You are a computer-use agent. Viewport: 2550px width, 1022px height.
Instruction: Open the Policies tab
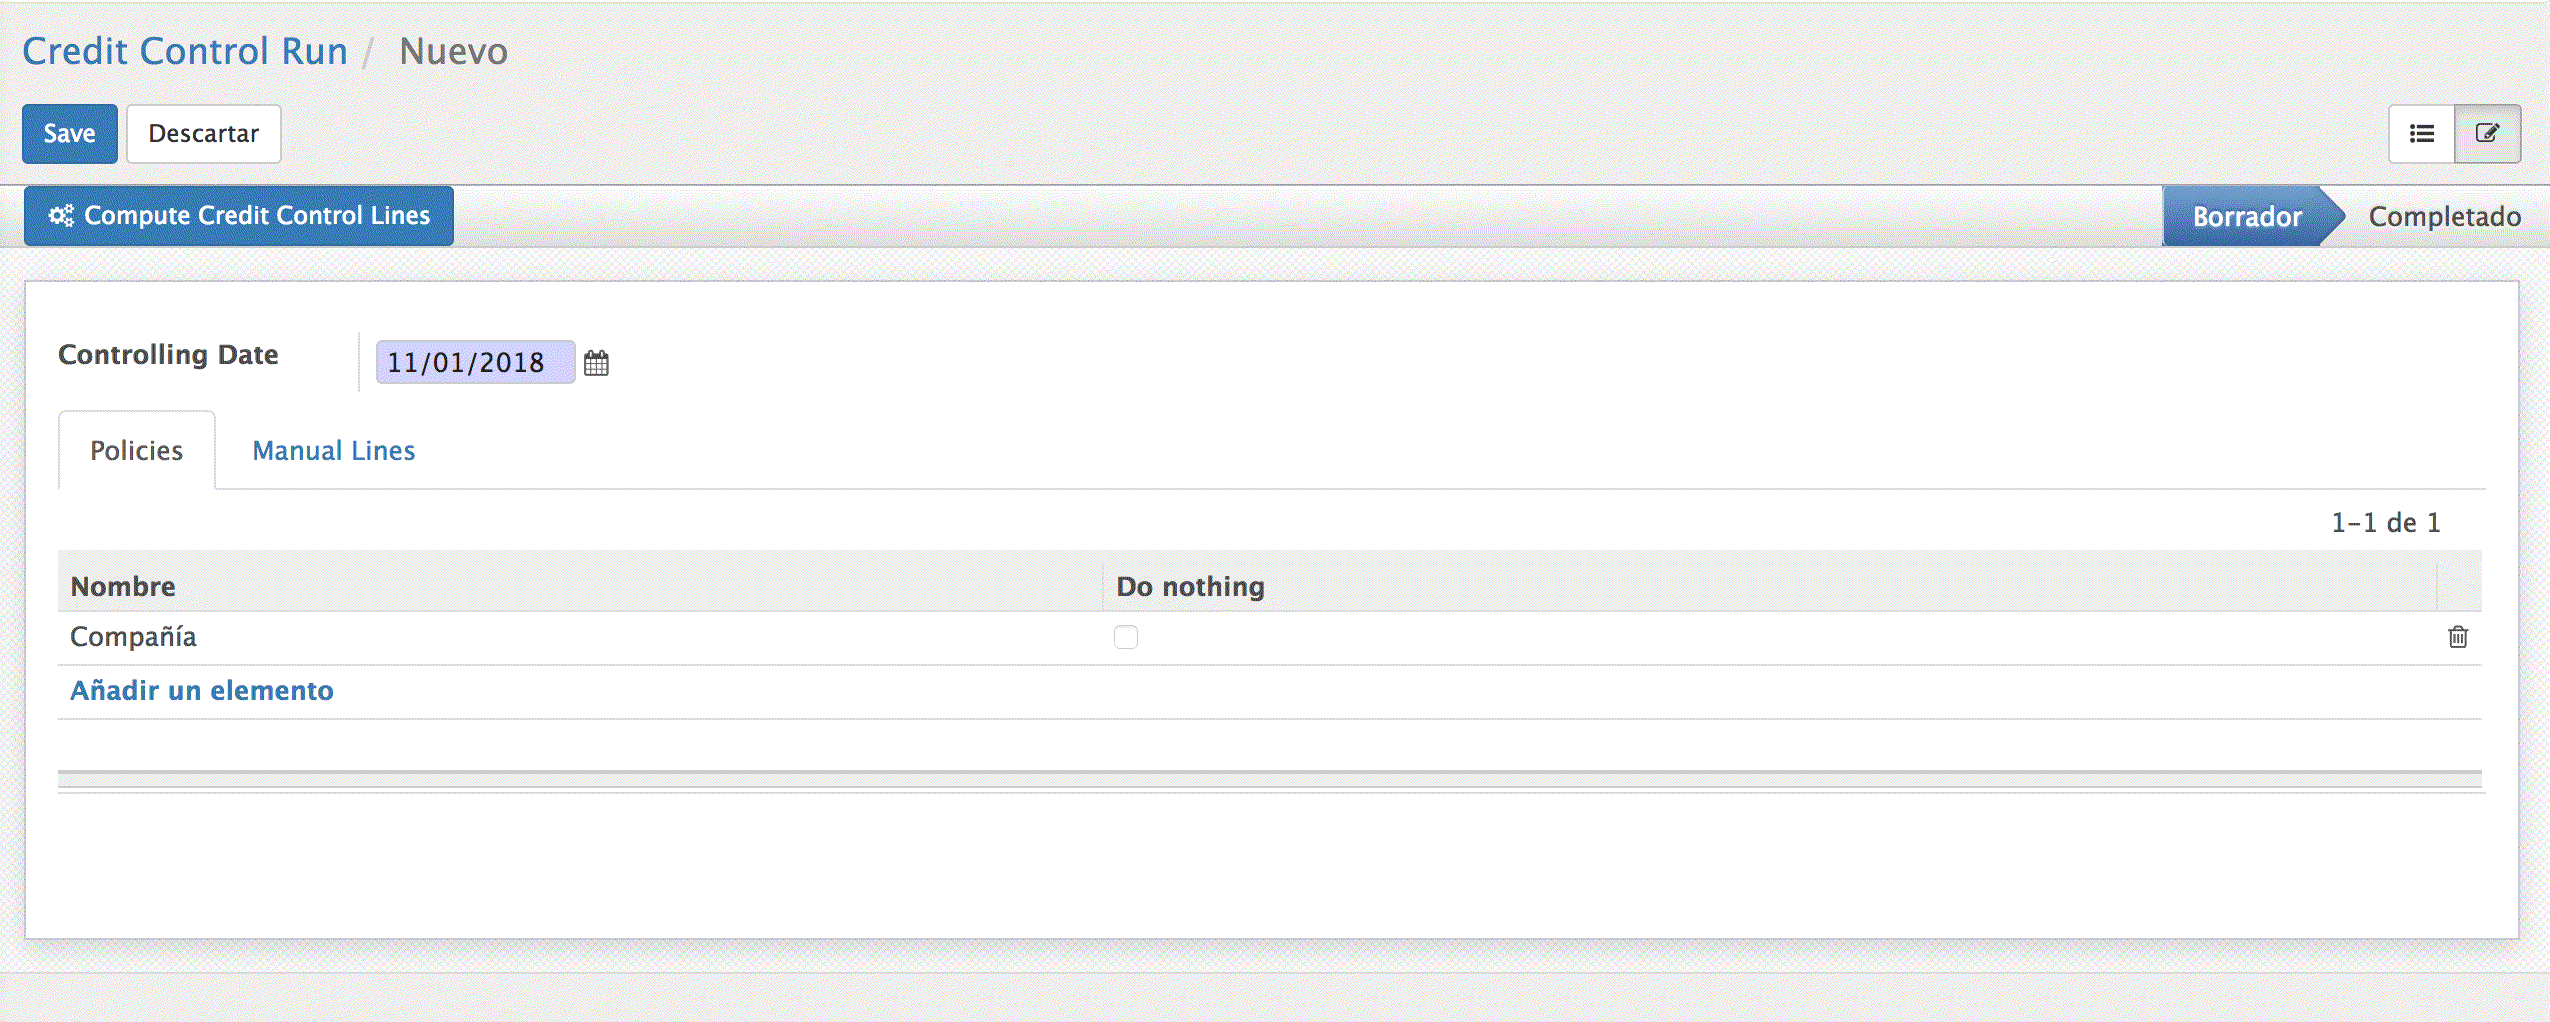(x=137, y=451)
